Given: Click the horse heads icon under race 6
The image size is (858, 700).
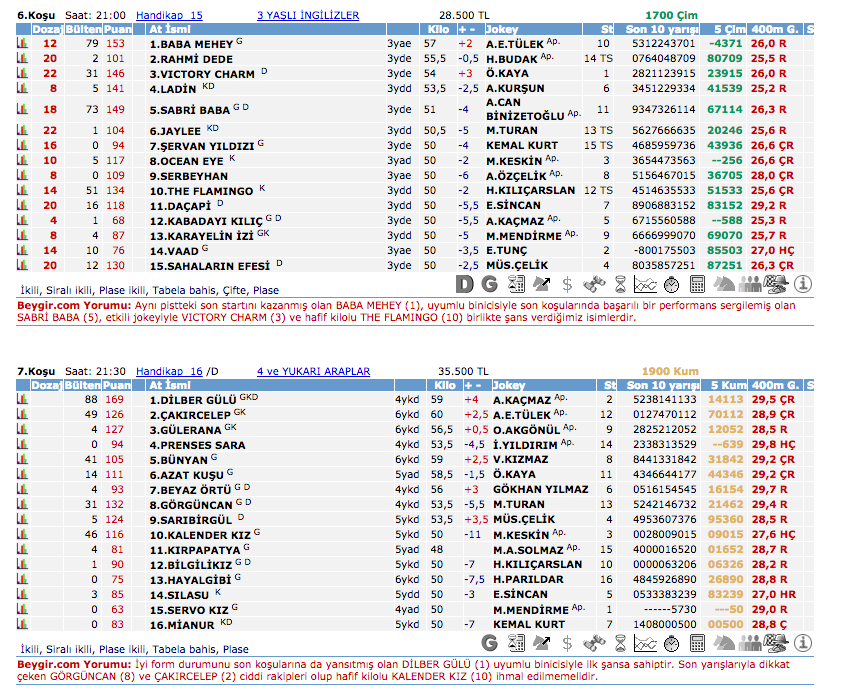Looking at the screenshot, I should (x=724, y=285).
